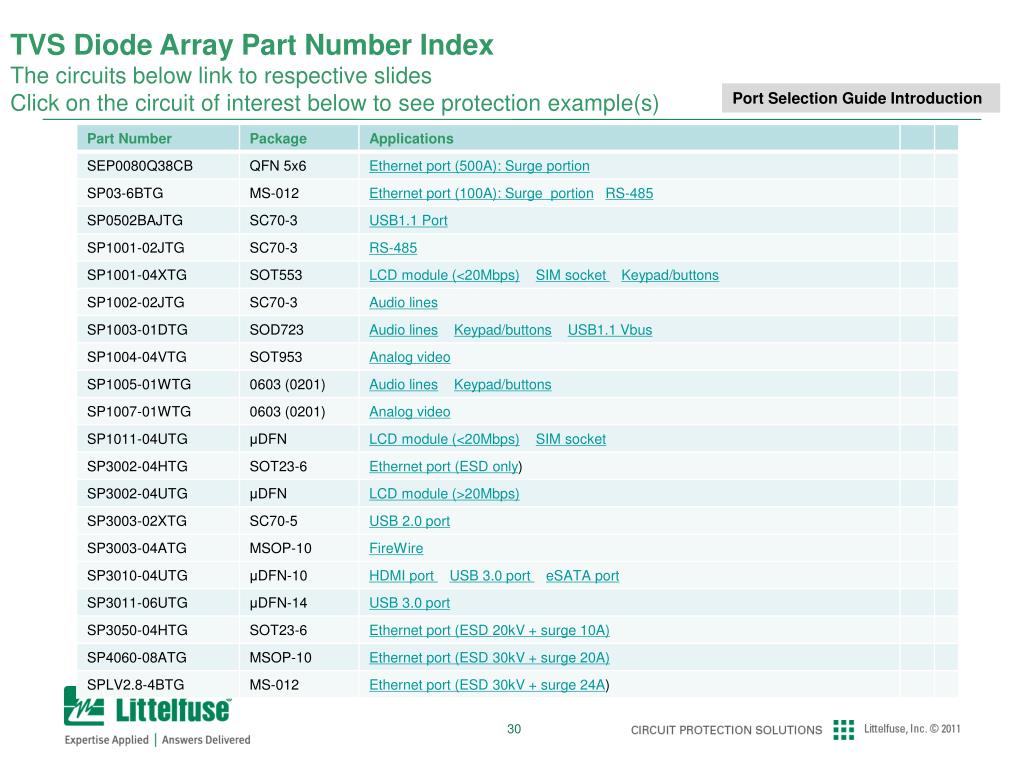1024x768 pixels.
Task: Select part number SP3011-06UTG
Action: click(137, 603)
